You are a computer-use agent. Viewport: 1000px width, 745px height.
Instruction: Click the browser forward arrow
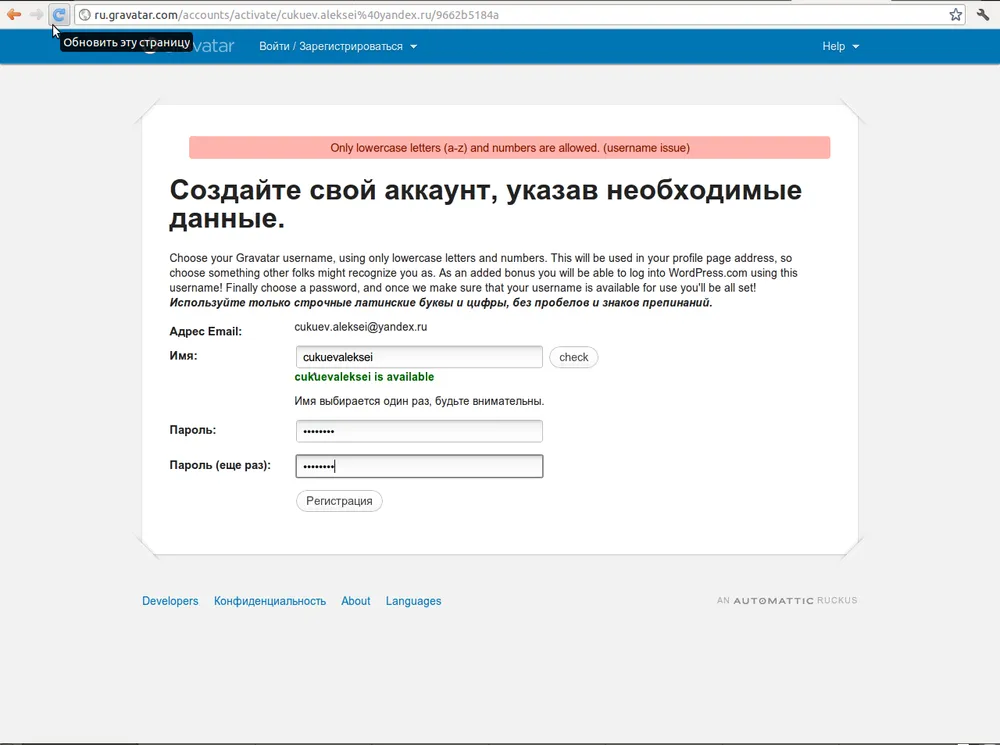[x=36, y=15]
